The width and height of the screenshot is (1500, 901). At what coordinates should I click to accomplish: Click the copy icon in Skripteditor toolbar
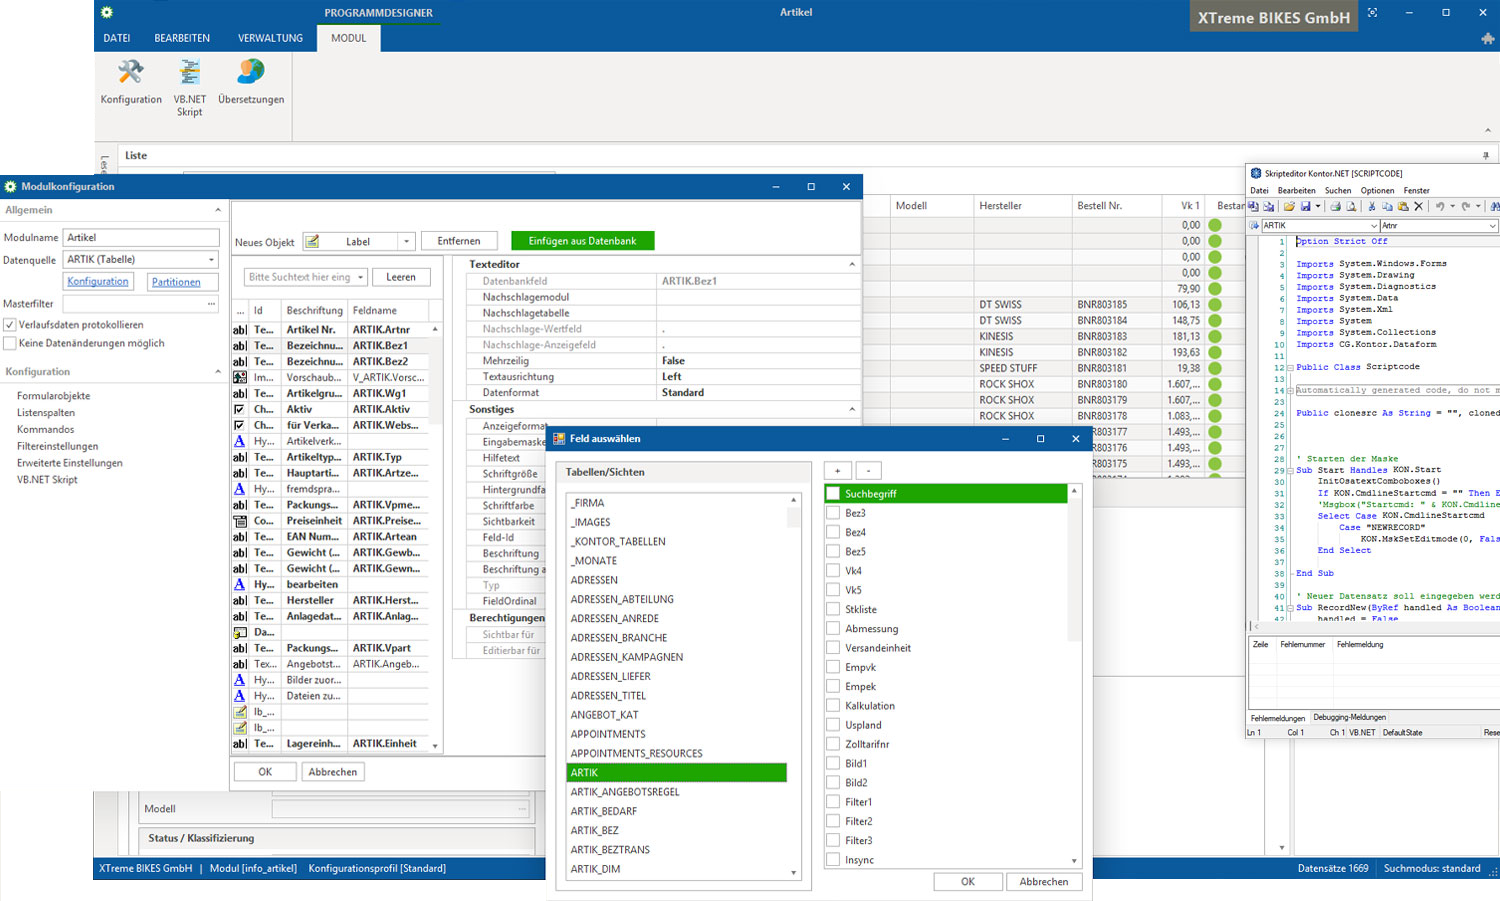[x=1387, y=206]
